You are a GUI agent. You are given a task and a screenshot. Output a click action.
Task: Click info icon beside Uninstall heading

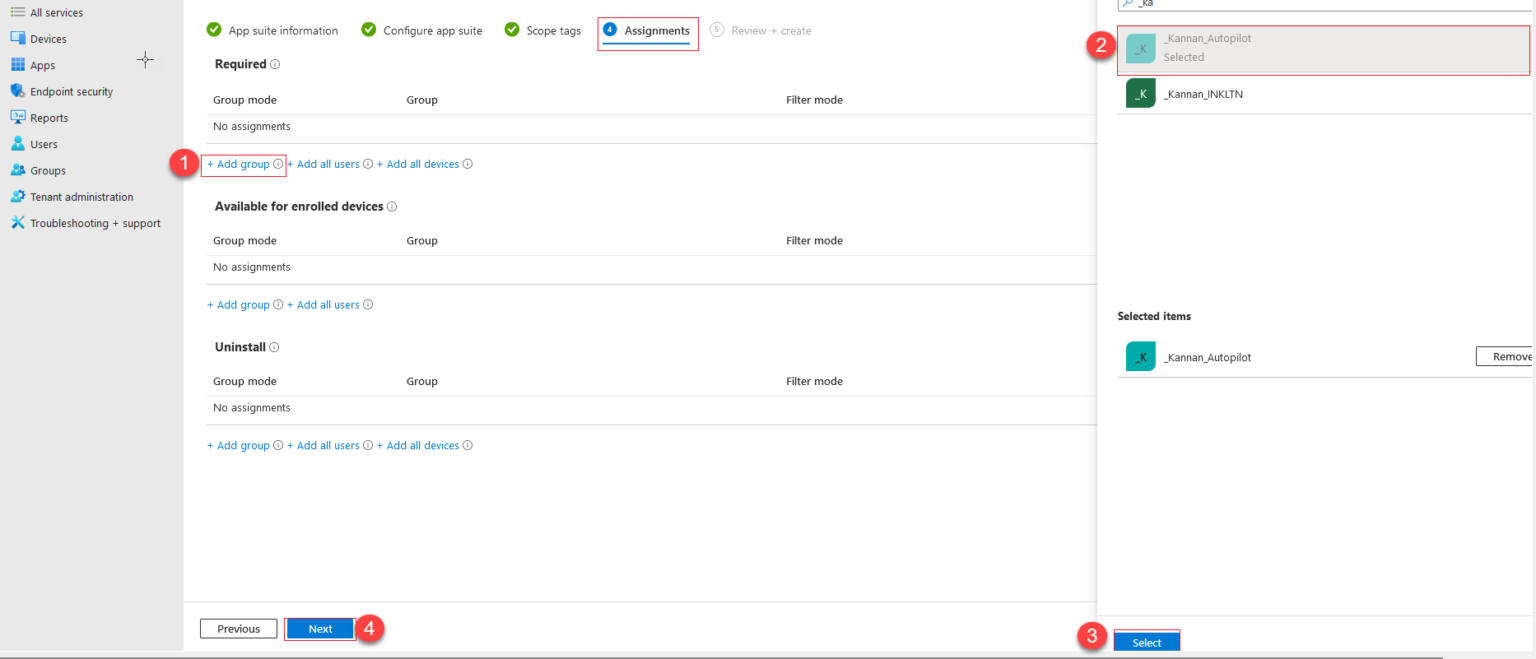click(274, 347)
